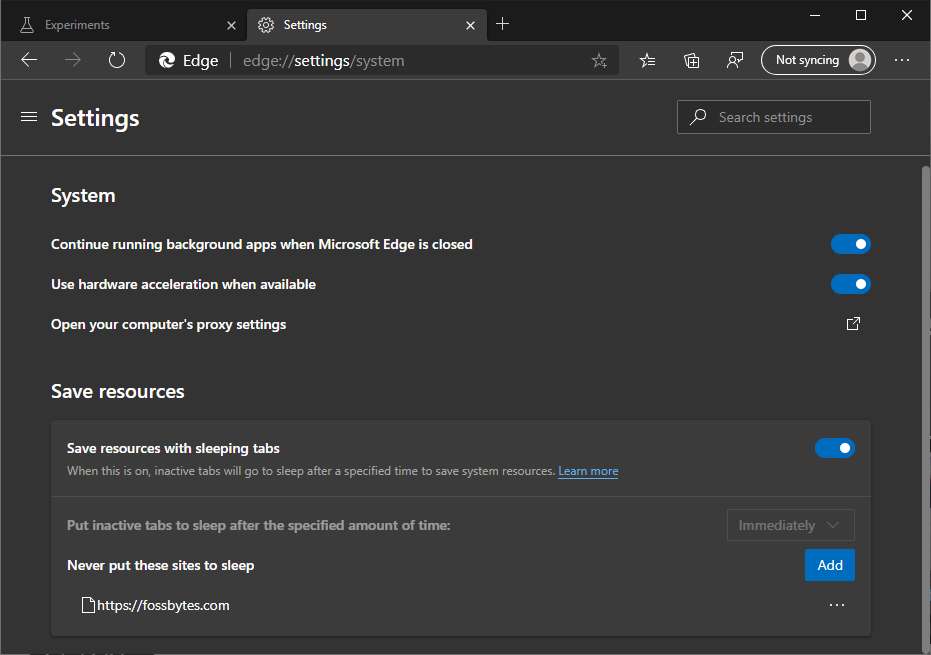Open the Learn more link
This screenshot has width=931, height=655.
point(588,470)
